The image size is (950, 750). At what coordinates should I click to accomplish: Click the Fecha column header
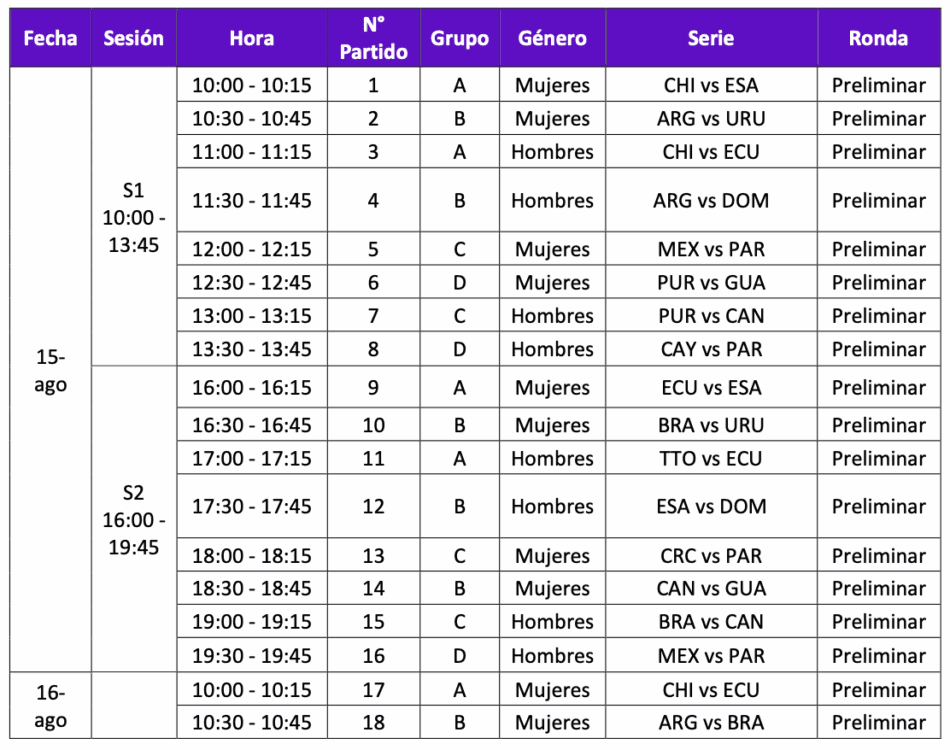coord(50,38)
